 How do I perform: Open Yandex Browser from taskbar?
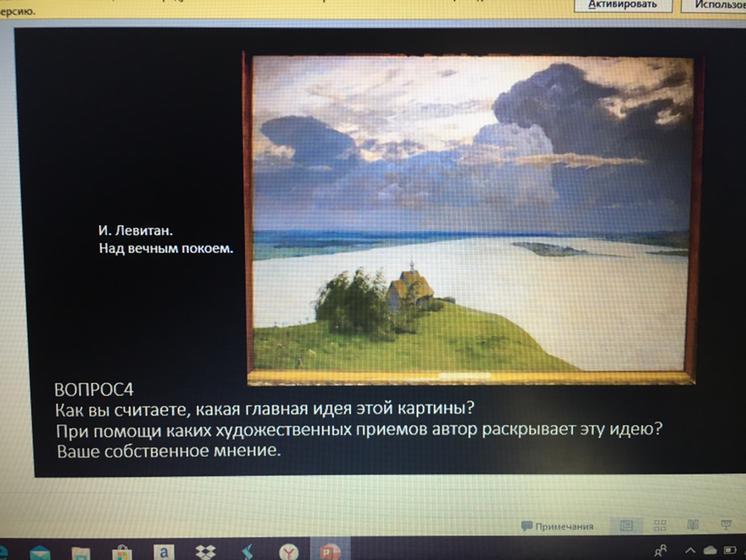[x=289, y=552]
